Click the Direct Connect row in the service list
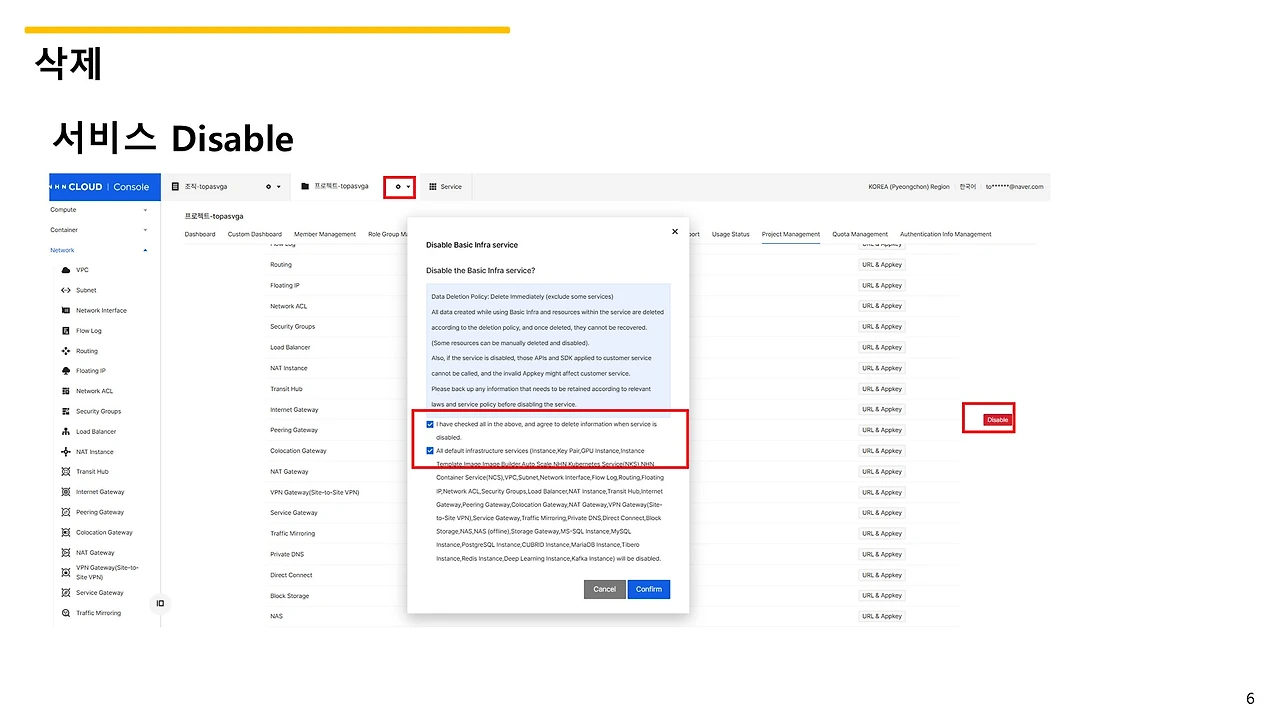The image size is (1280, 720). point(291,575)
